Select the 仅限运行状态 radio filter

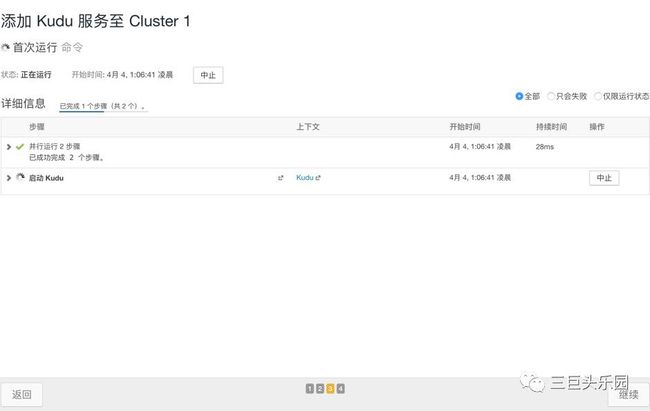point(598,96)
